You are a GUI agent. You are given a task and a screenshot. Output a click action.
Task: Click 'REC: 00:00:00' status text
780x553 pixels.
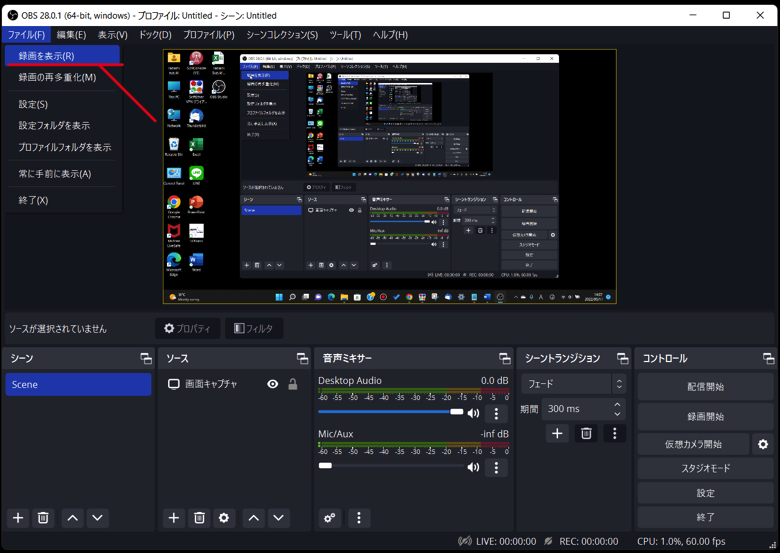[x=588, y=541]
